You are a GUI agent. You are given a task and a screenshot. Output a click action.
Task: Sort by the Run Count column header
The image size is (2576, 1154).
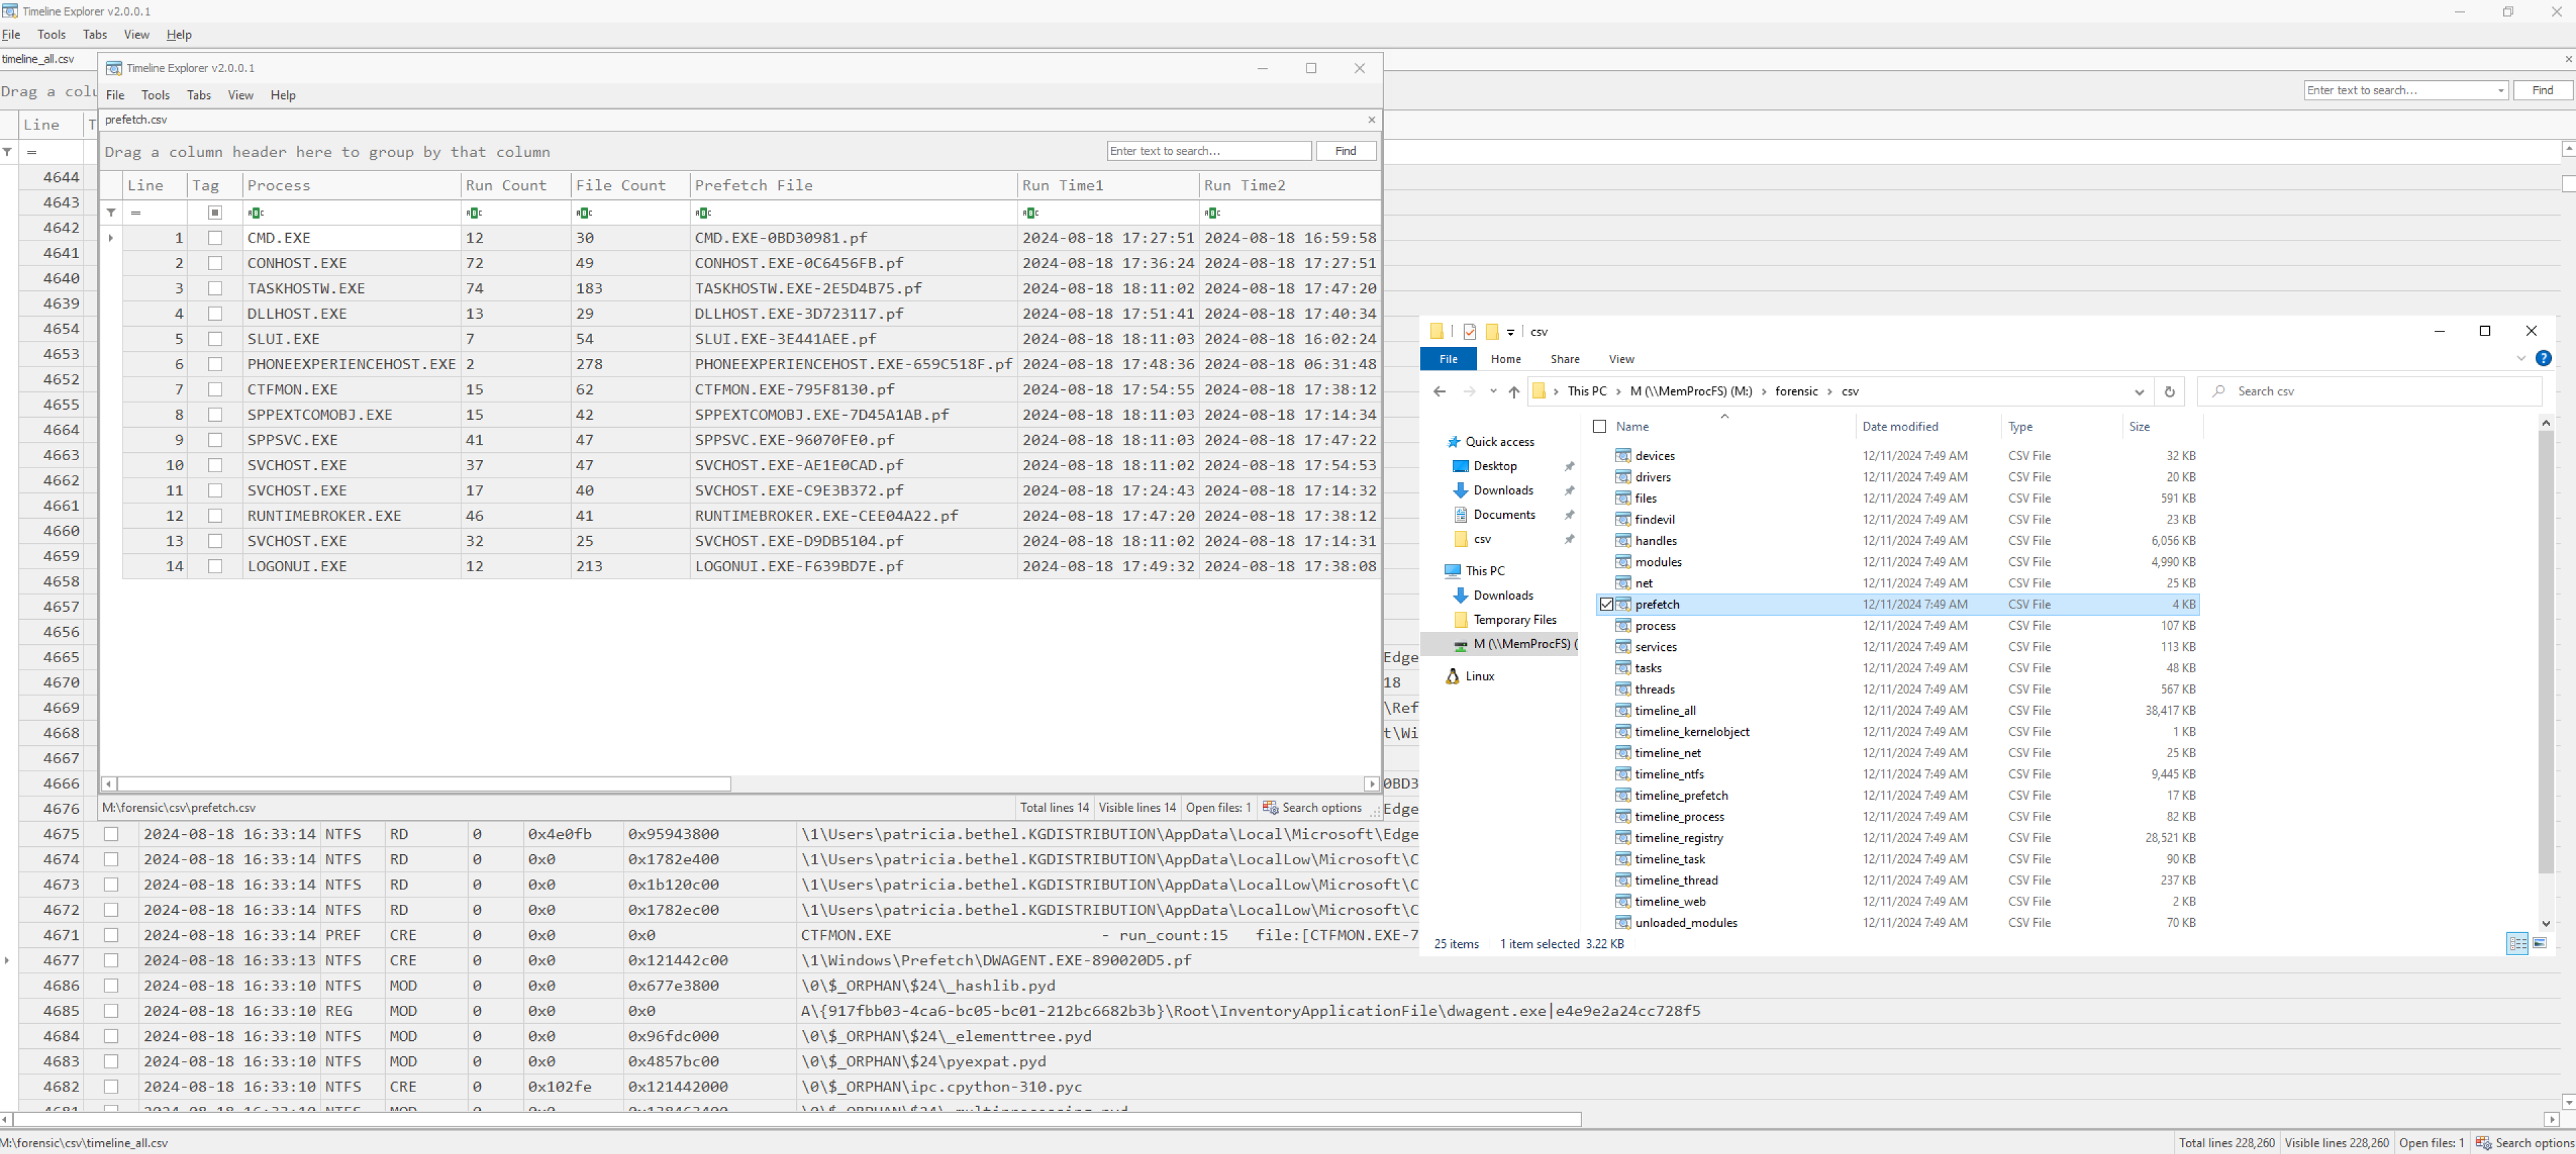(x=506, y=185)
